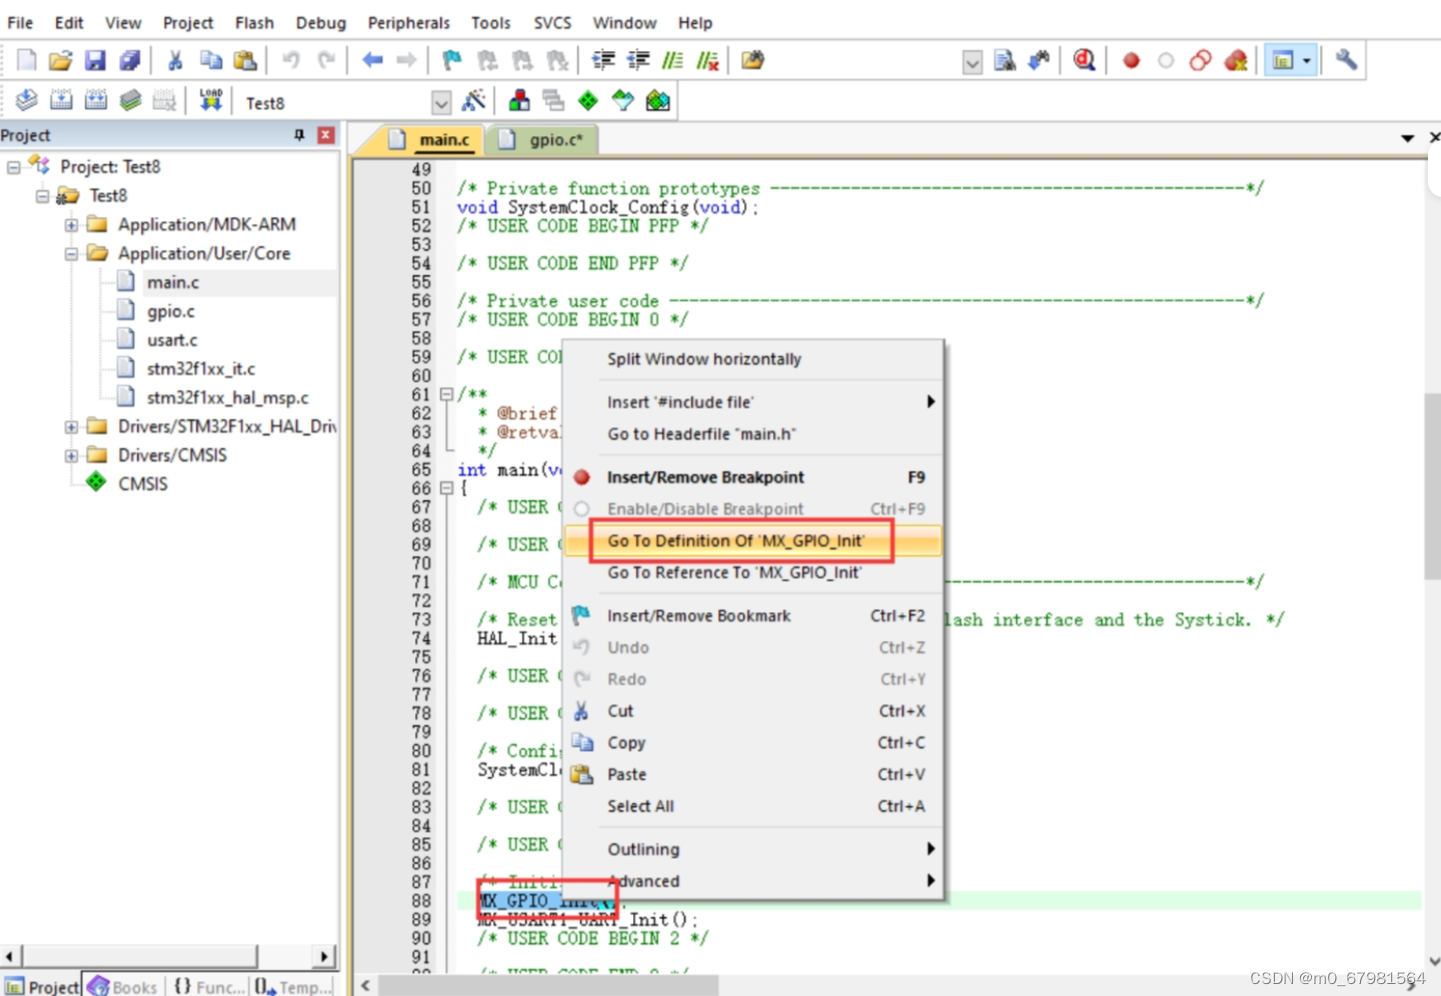Expand the Application/MDK-ARM folder
The height and width of the screenshot is (996, 1441).
(x=71, y=225)
